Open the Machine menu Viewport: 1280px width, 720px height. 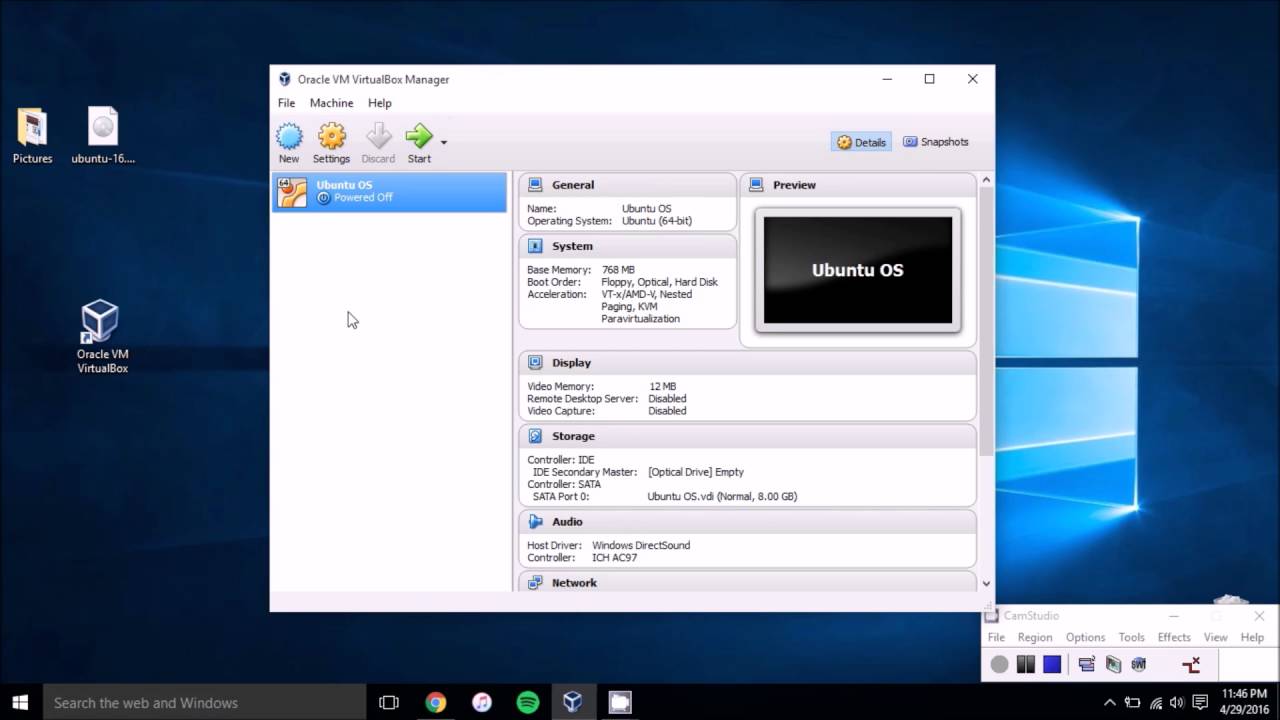(331, 103)
